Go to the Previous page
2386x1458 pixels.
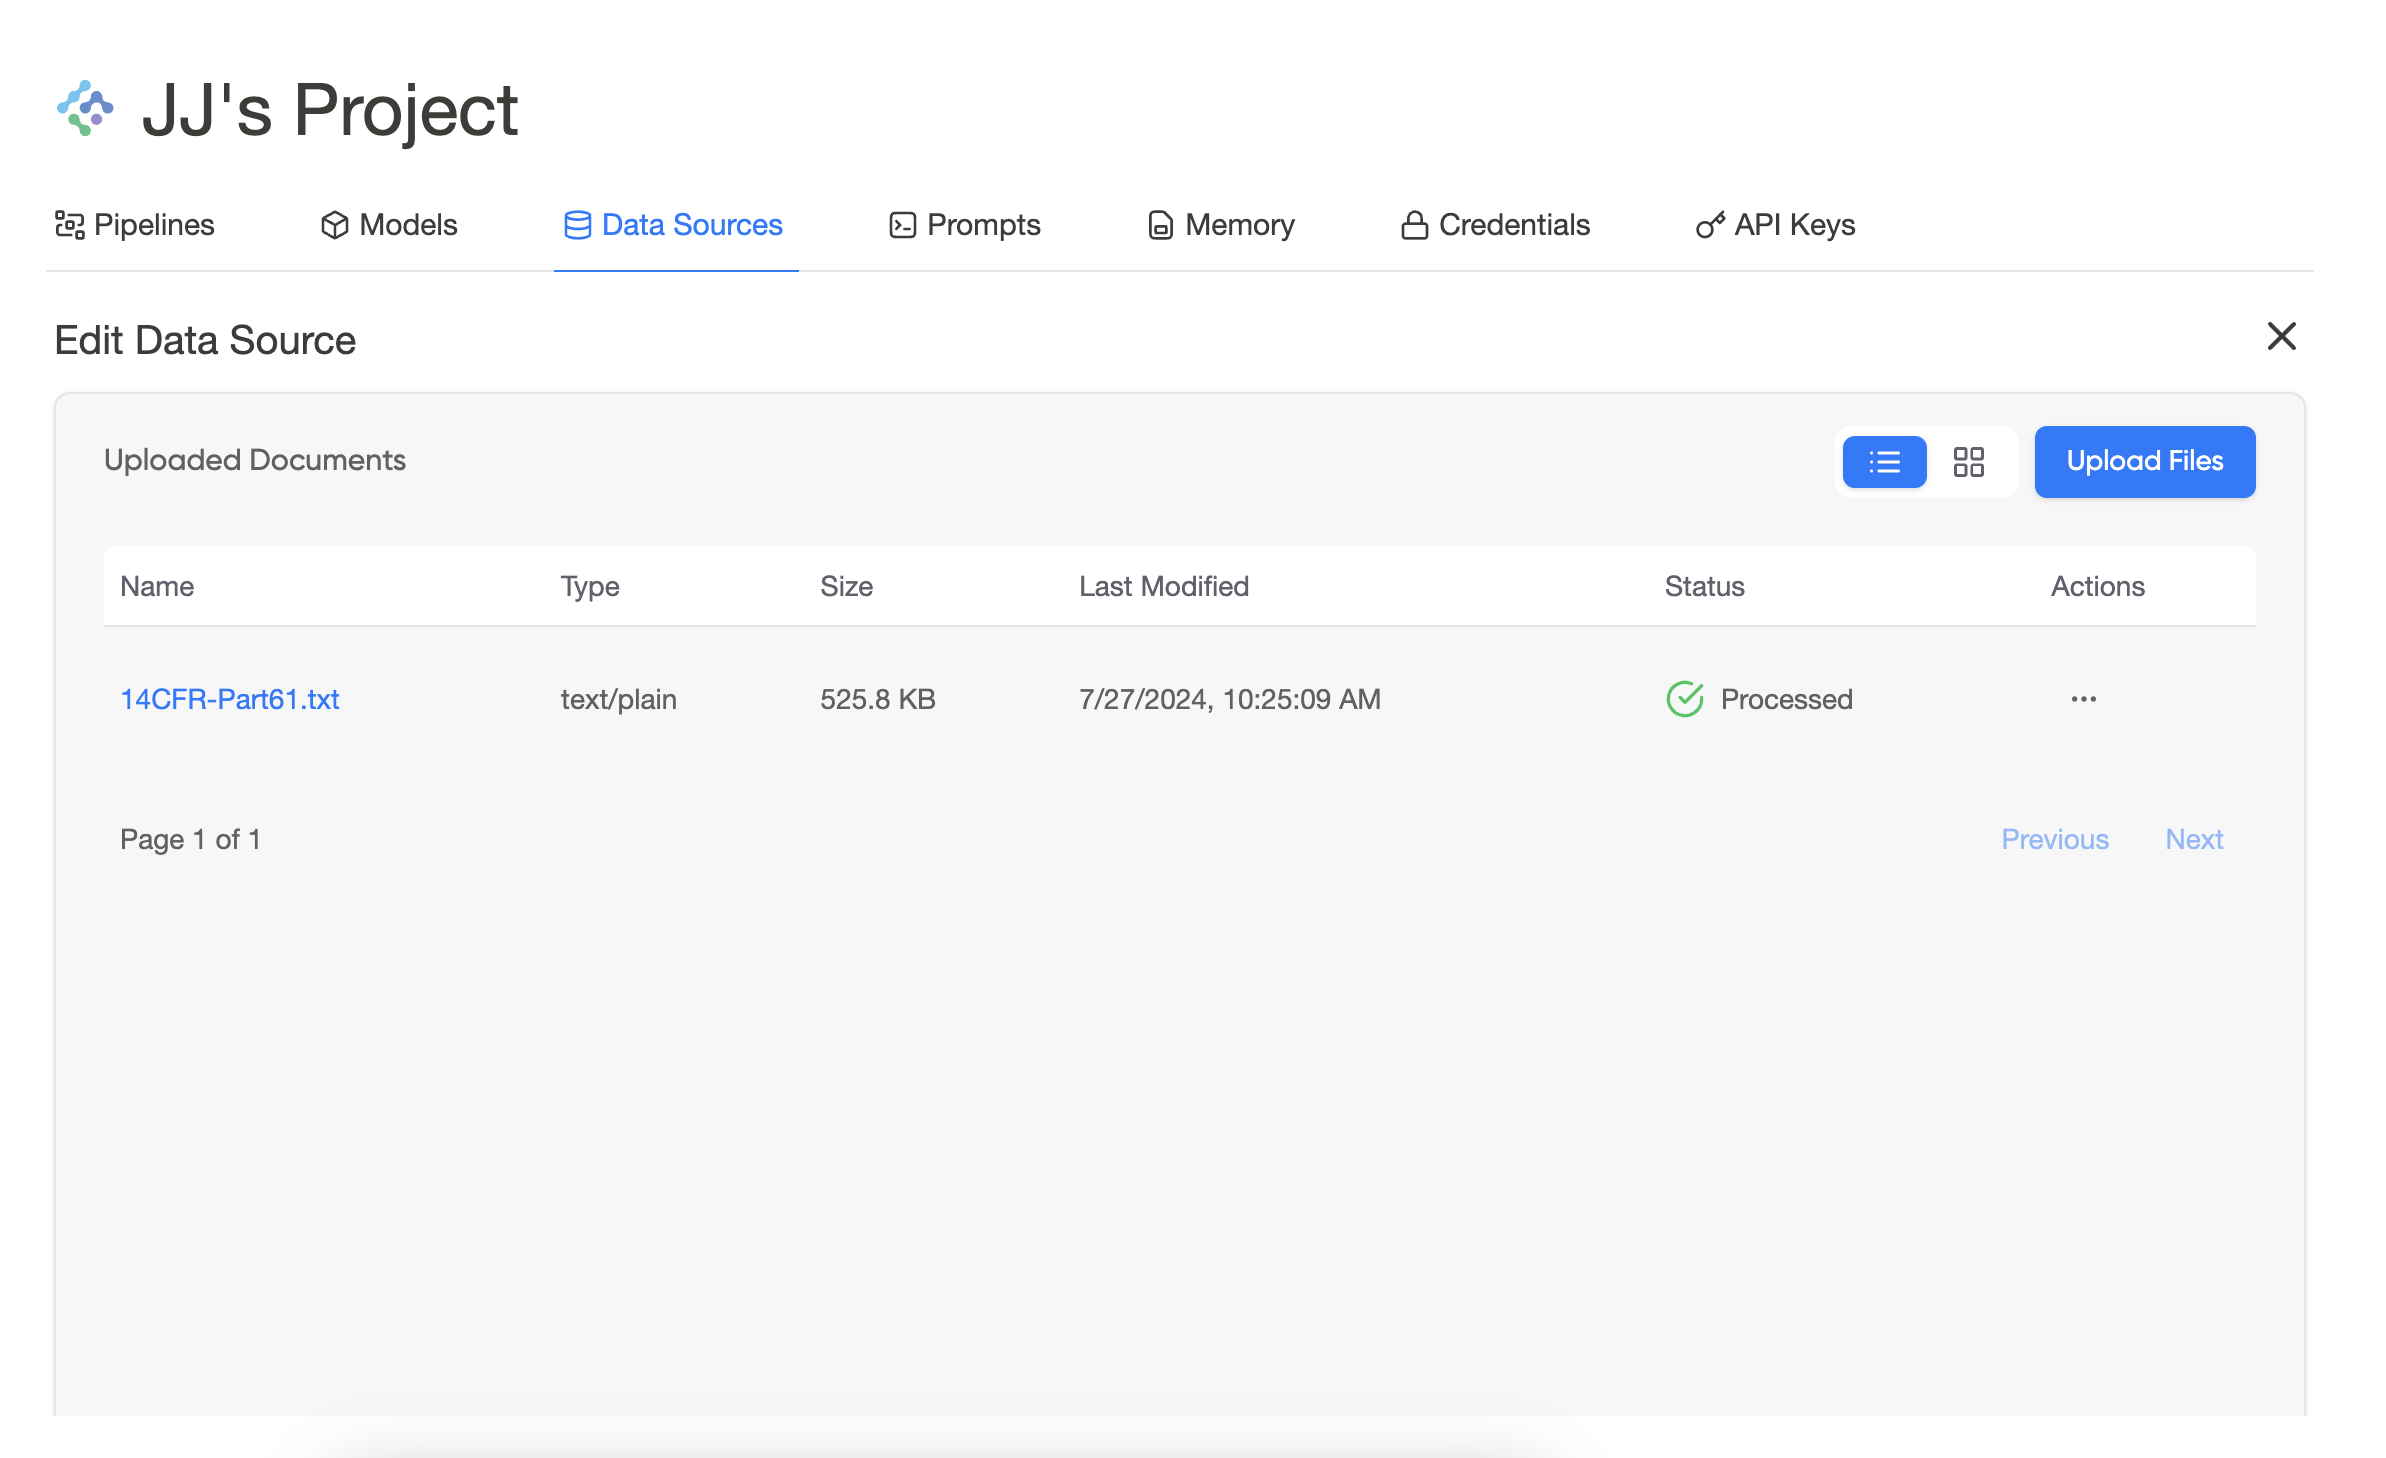tap(2055, 839)
